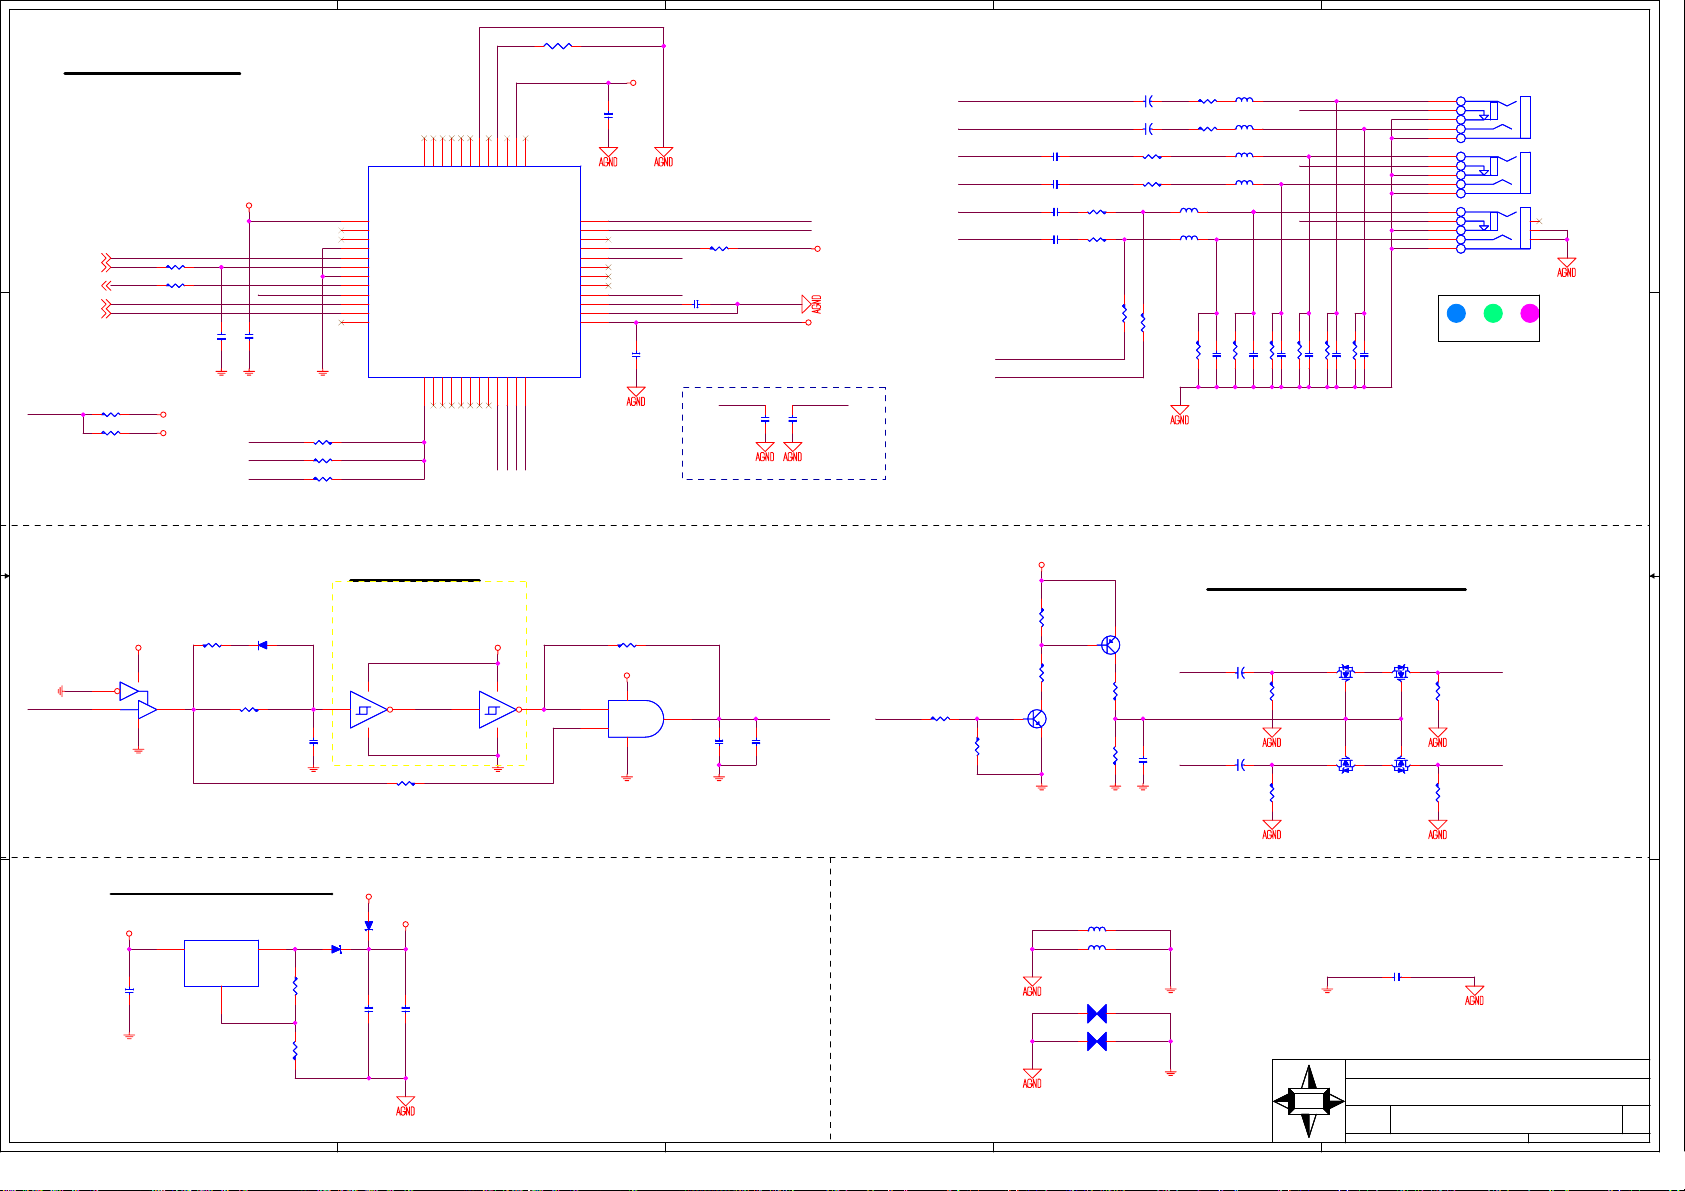Select the second Schmitt-trigger inverter symbol
The image size is (1685, 1191).
pyautogui.click(x=498, y=710)
